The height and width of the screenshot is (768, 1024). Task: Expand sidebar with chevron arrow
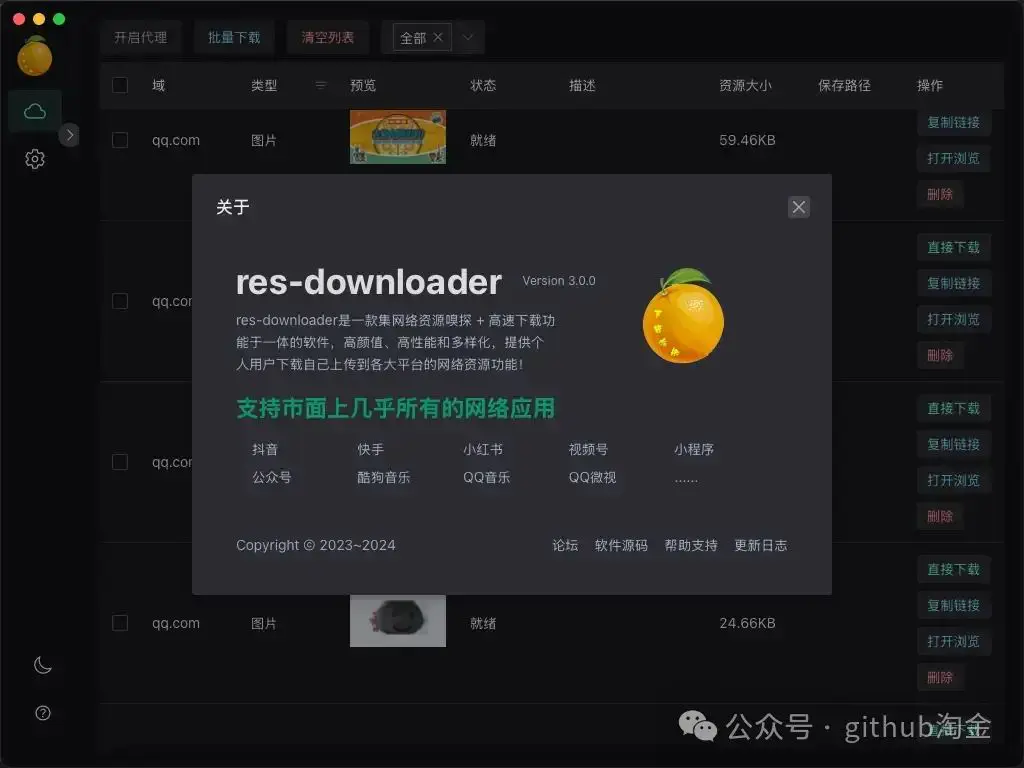(69, 135)
